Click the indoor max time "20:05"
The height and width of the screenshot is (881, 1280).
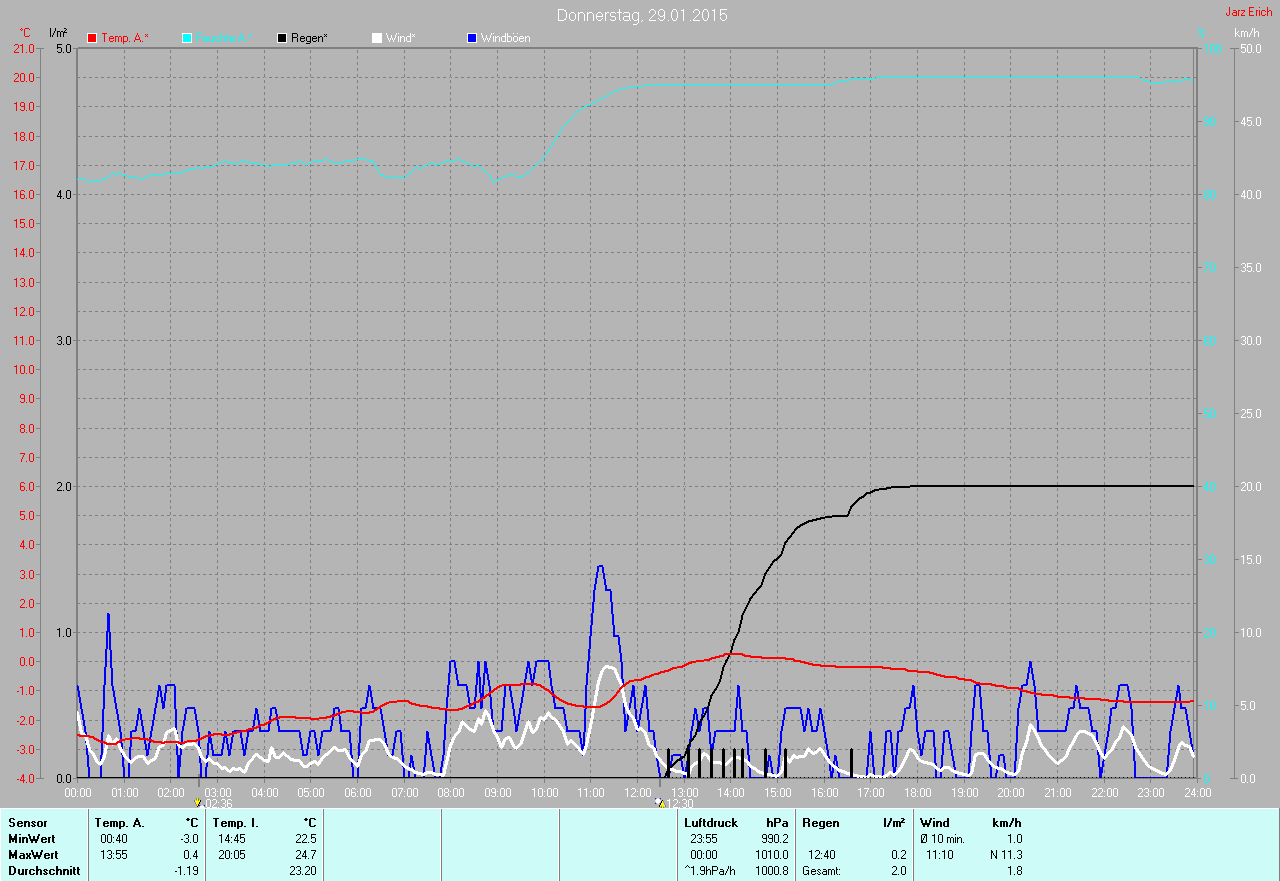[x=232, y=855]
